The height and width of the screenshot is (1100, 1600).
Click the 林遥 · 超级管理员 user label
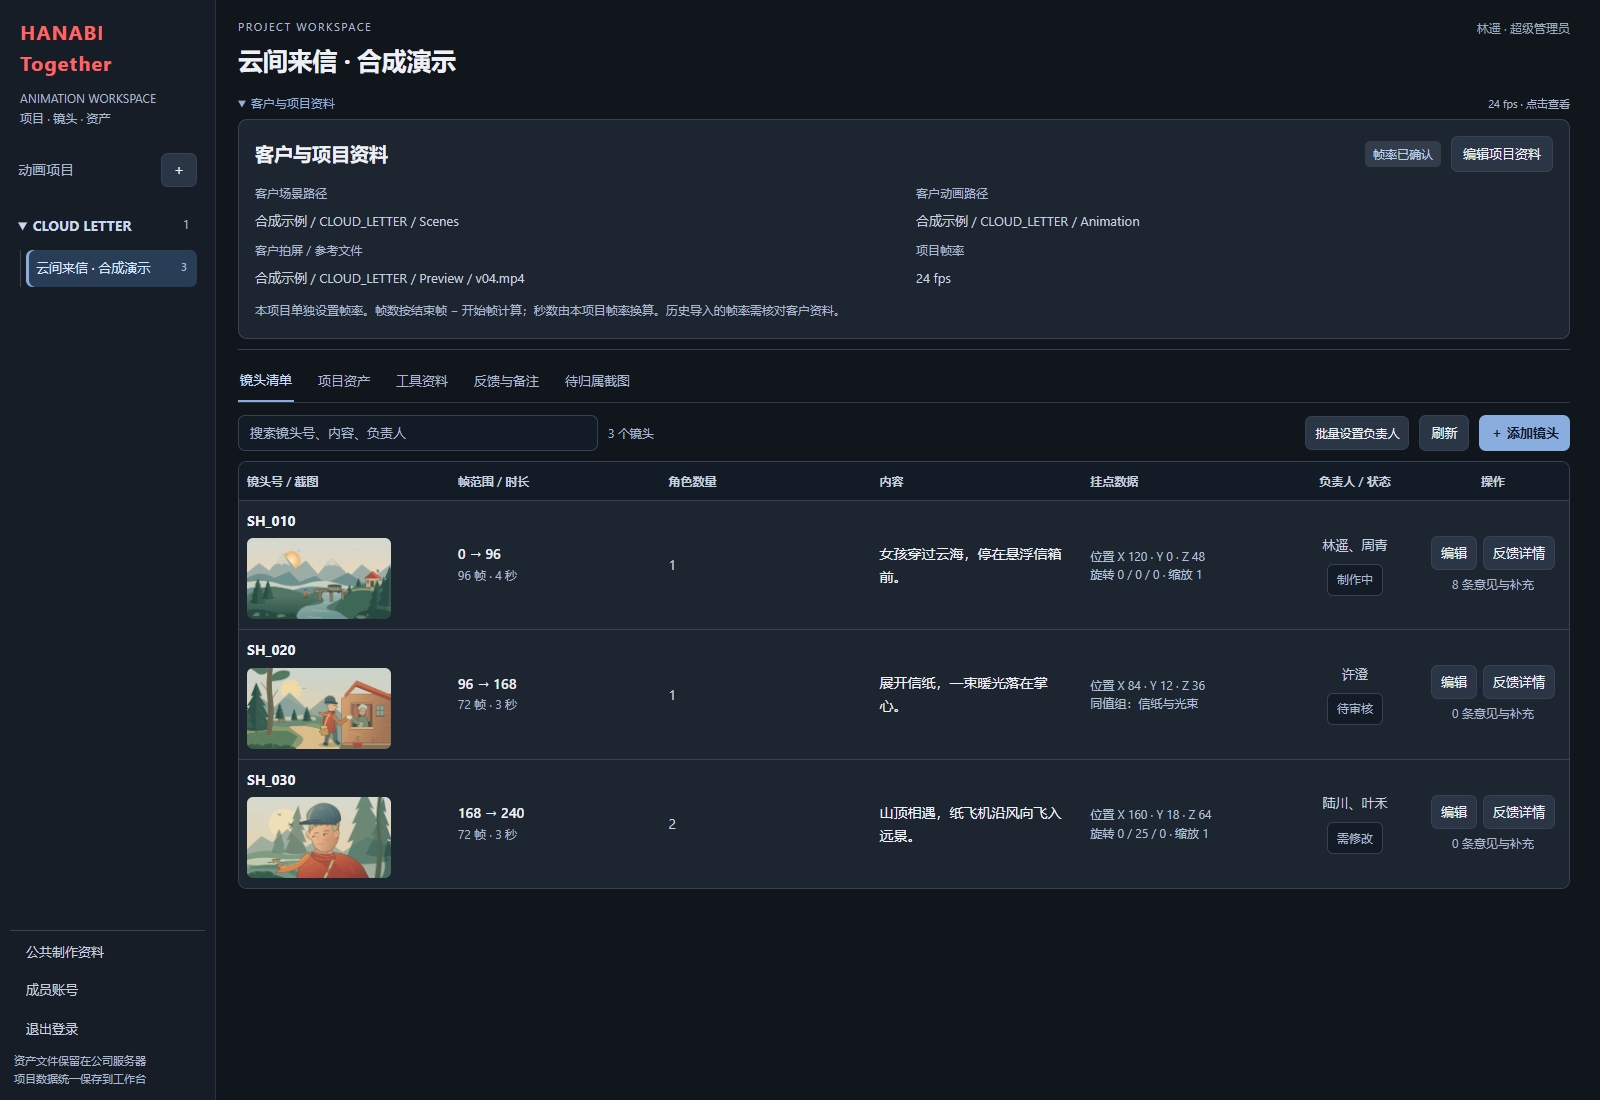(x=1523, y=29)
